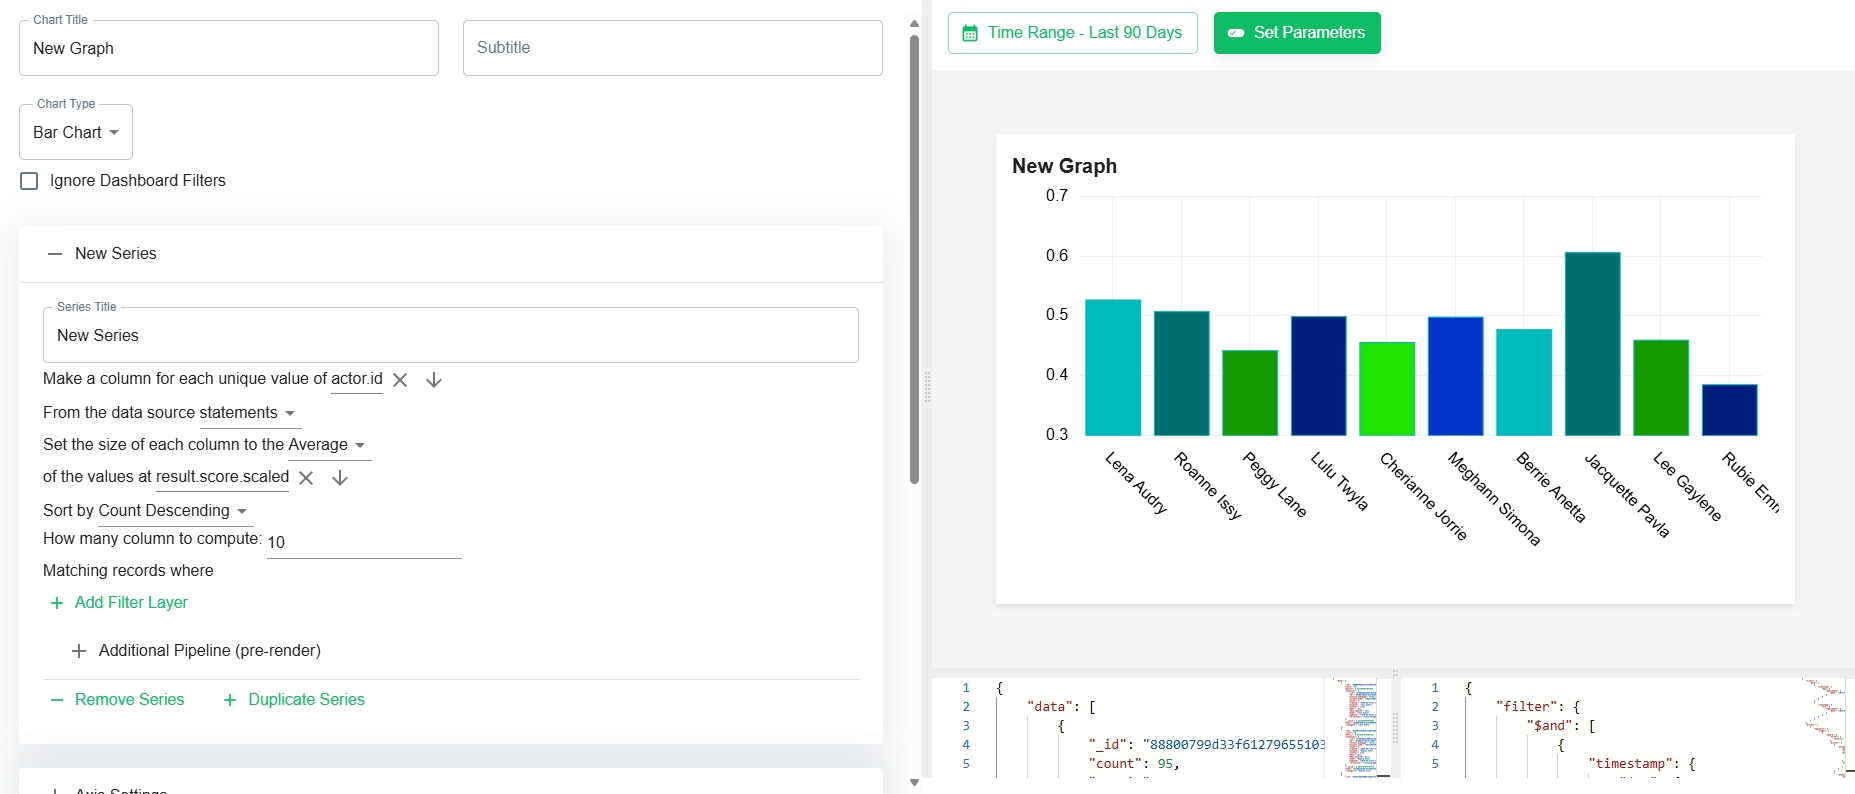The image size is (1855, 794).
Task: Expand Additional Pipeline (pre-render) section
Action: [x=196, y=651]
